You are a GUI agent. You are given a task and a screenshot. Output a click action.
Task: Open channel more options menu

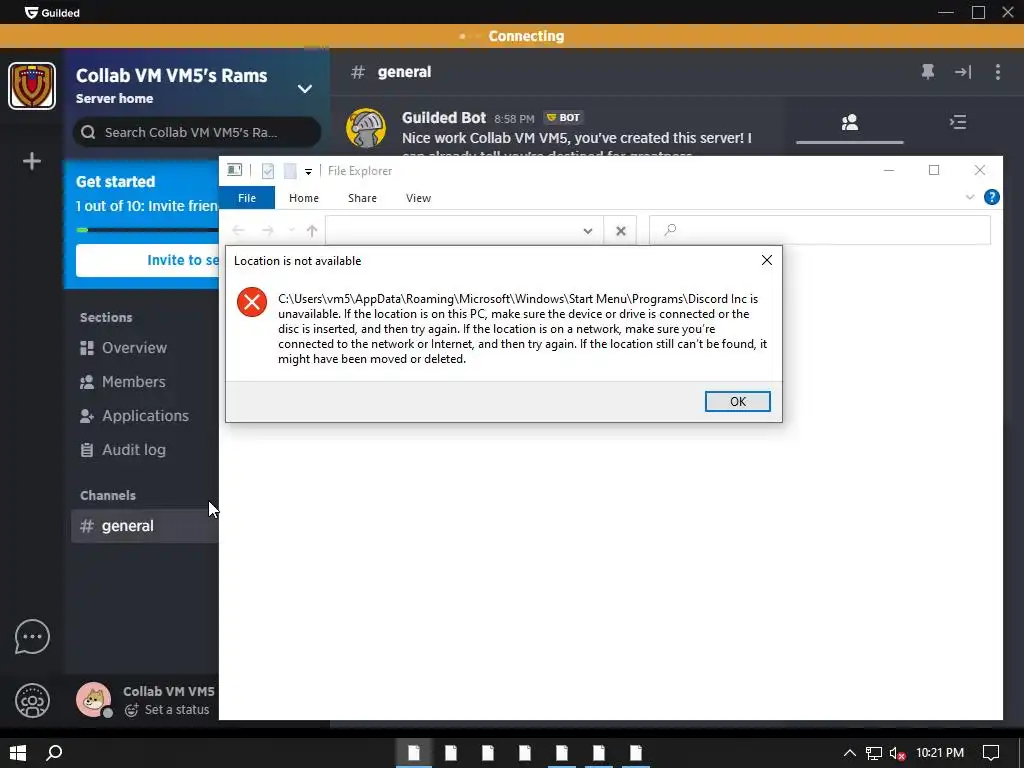point(997,72)
